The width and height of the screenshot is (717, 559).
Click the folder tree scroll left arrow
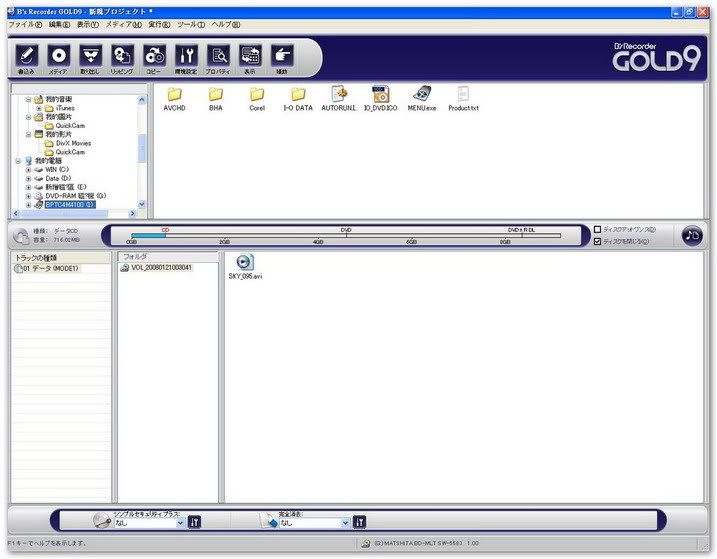[x=16, y=213]
